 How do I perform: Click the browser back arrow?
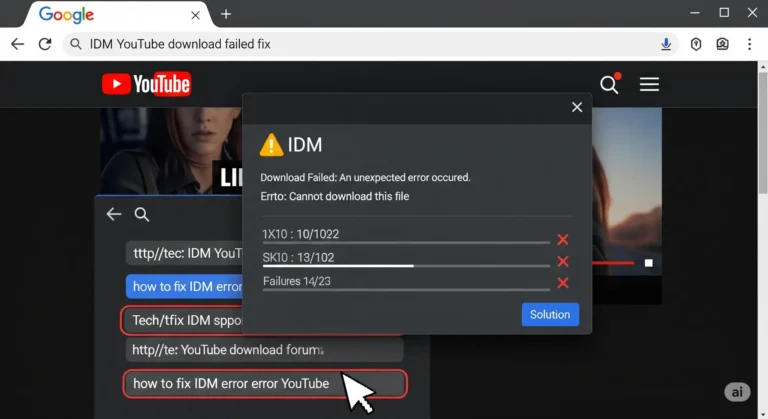[18, 44]
